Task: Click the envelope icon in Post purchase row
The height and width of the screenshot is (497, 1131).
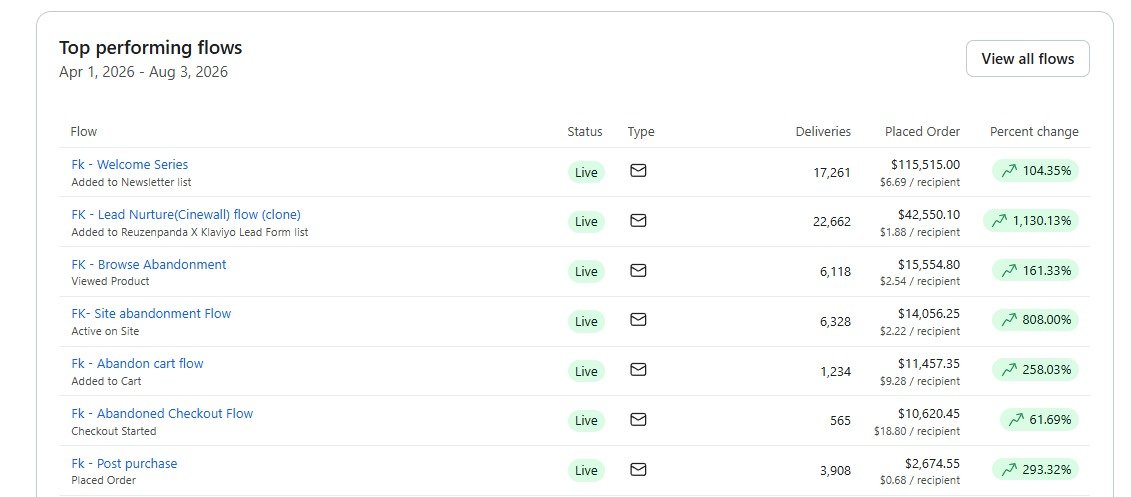Action: (x=638, y=470)
